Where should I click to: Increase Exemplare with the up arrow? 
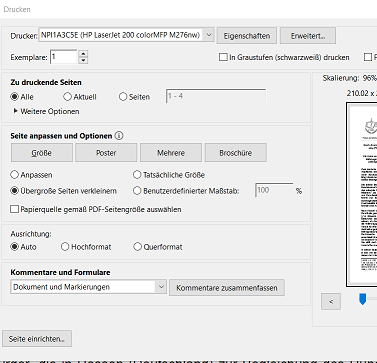[x=83, y=54]
